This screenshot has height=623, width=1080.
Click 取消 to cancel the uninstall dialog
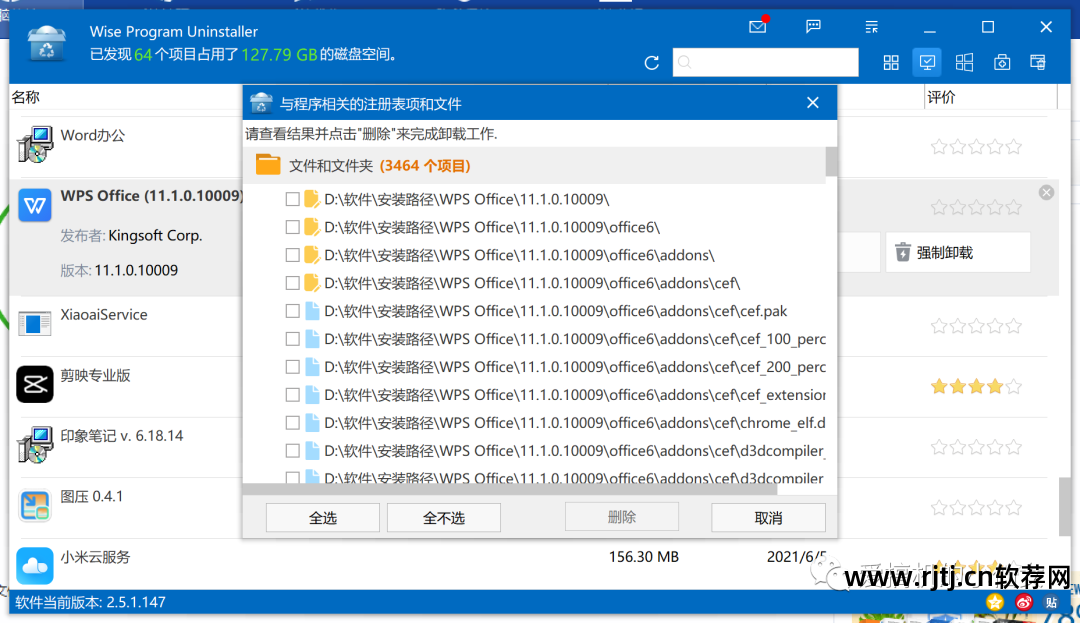[768, 517]
